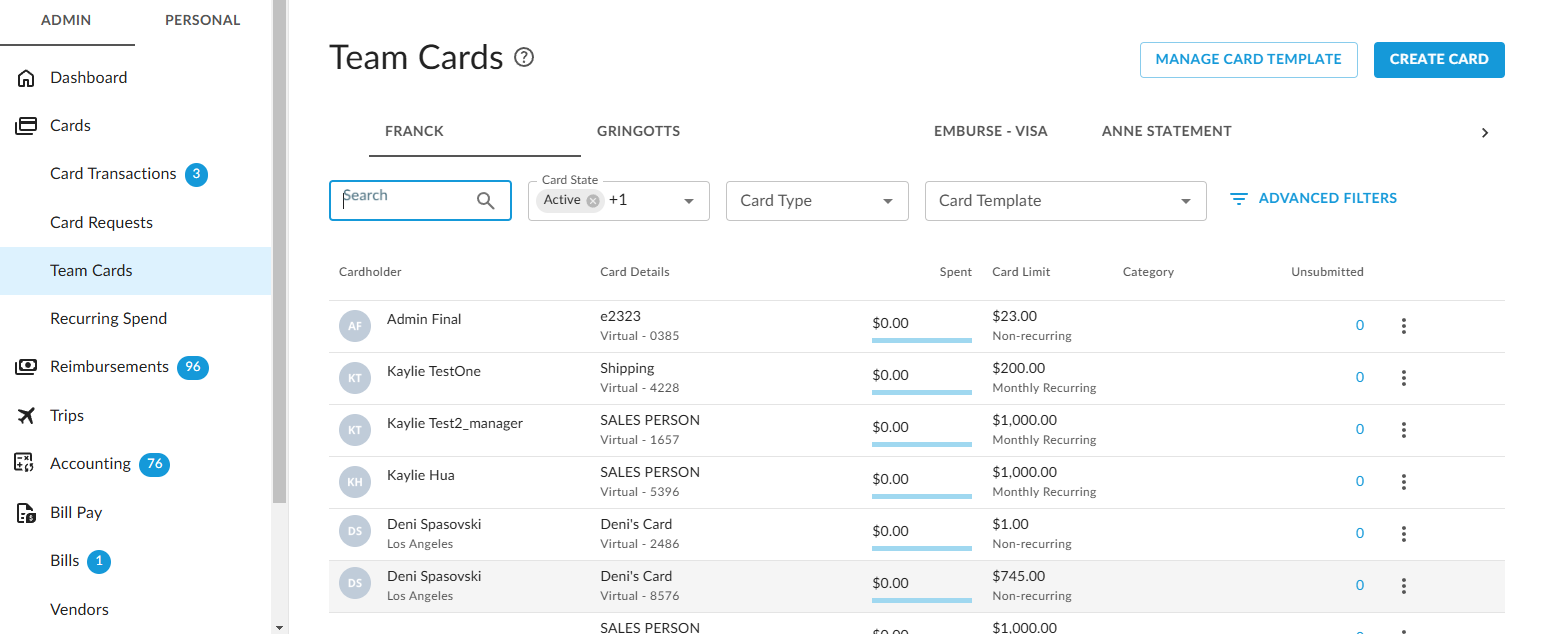Open the kebab menu for Kaylie Hua

click(x=1404, y=482)
